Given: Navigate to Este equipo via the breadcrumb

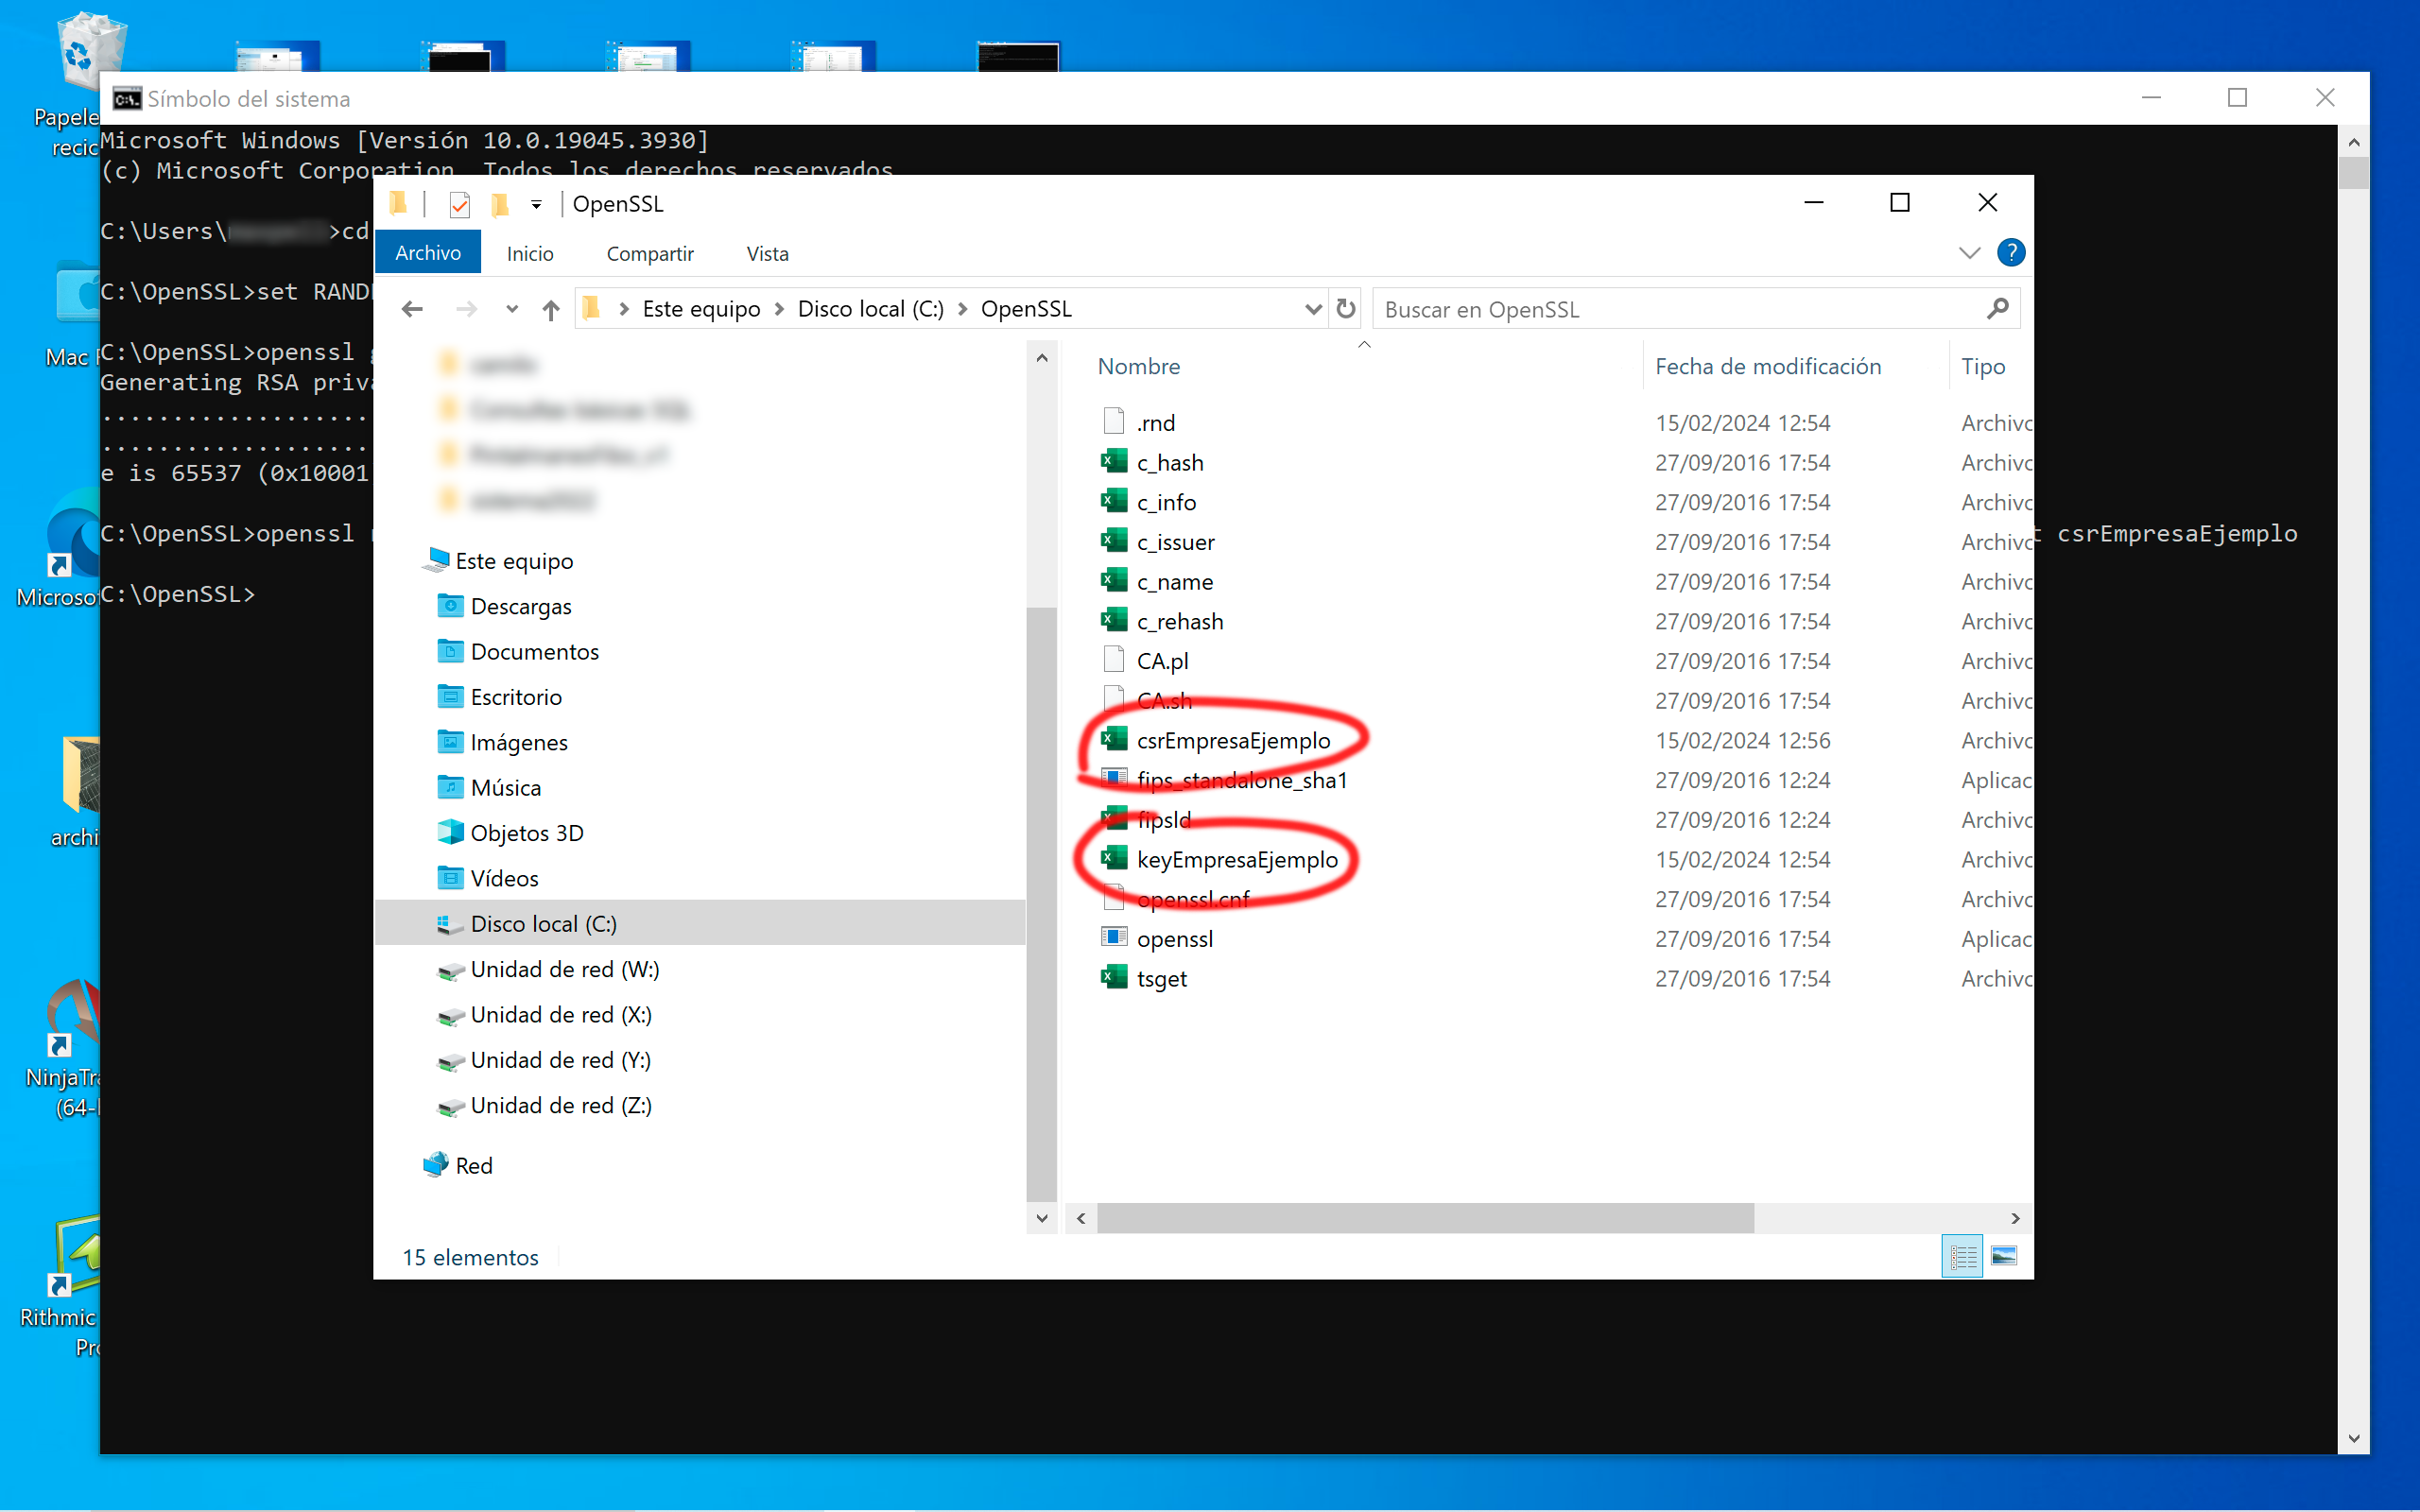Looking at the screenshot, I should [x=701, y=308].
